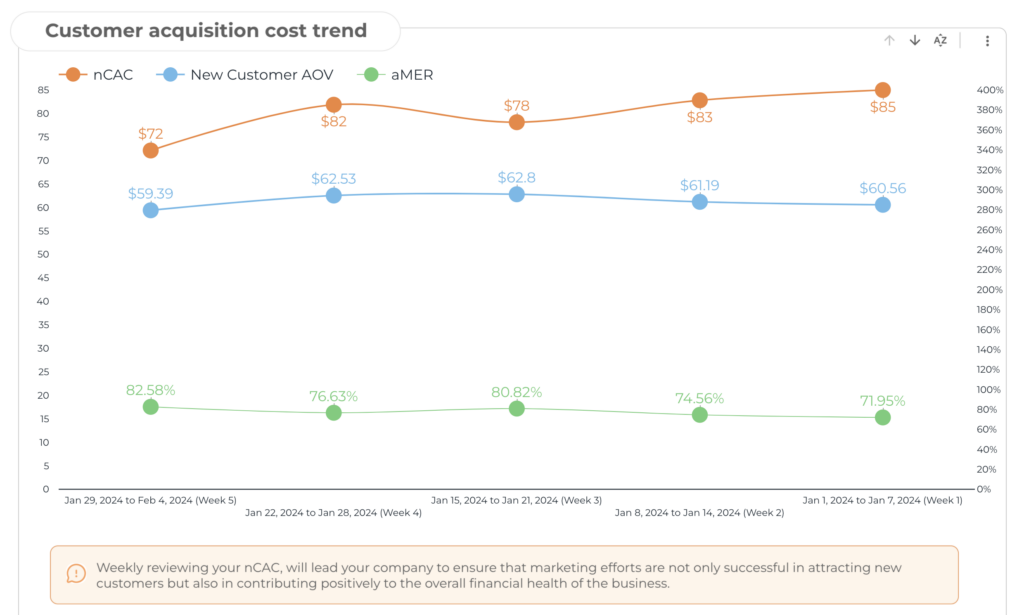Click the drill up arrow icon
The image size is (1024, 615).
pos(889,41)
